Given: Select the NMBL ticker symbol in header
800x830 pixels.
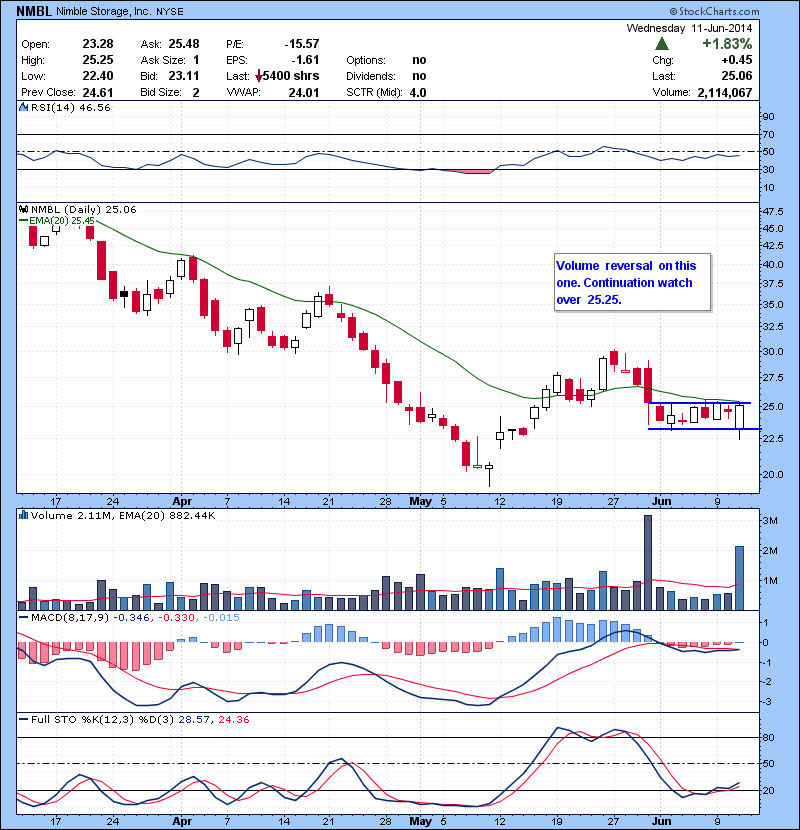Looking at the screenshot, I should [x=34, y=11].
